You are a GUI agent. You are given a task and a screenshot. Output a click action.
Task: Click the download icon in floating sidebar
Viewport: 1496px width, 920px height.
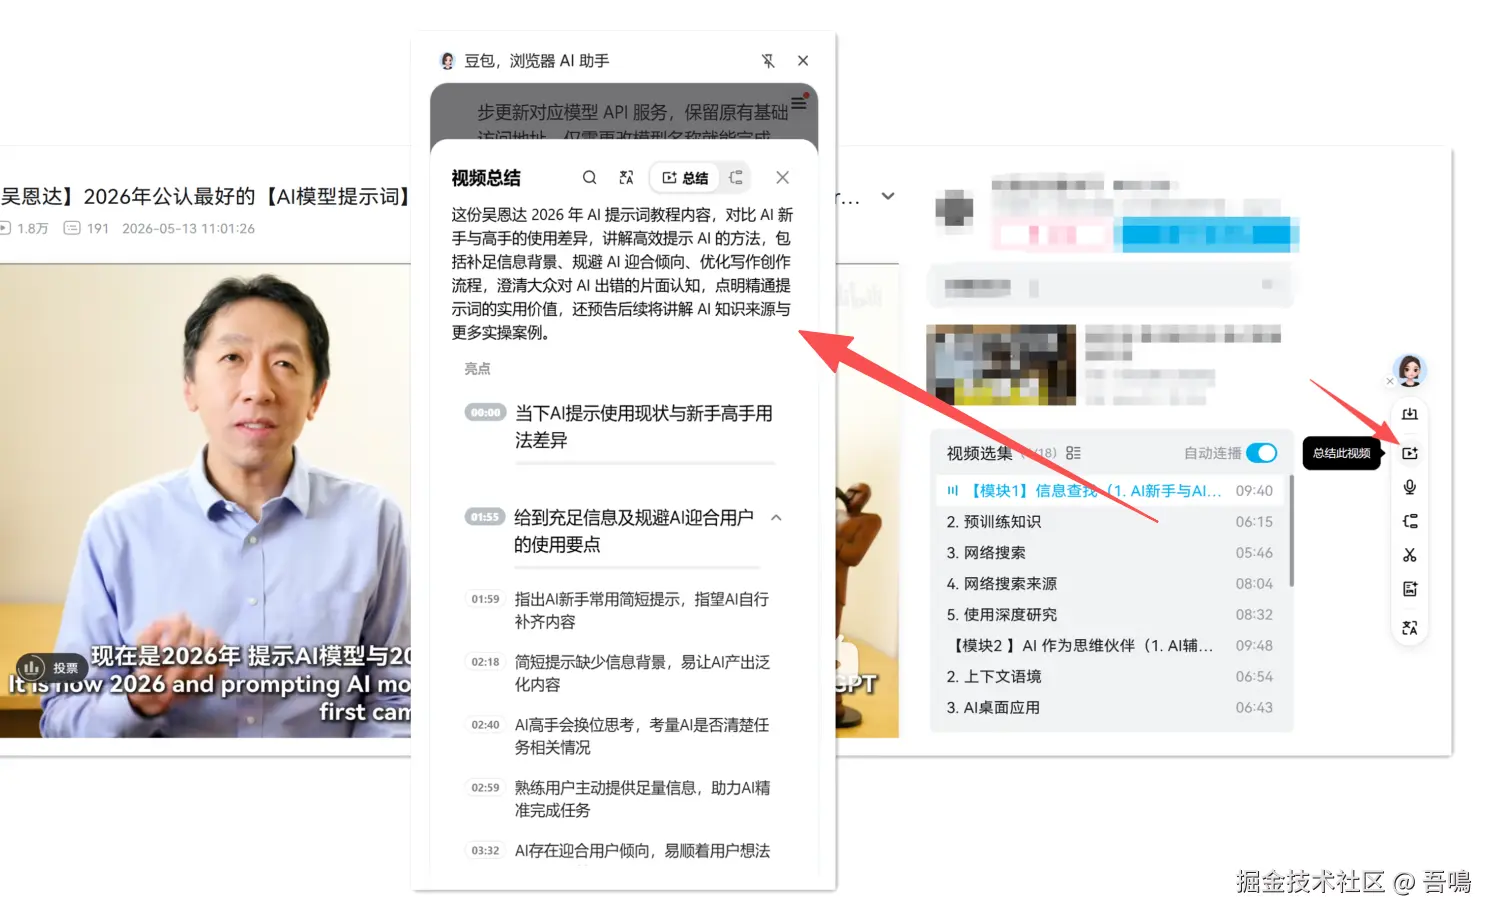point(1410,414)
